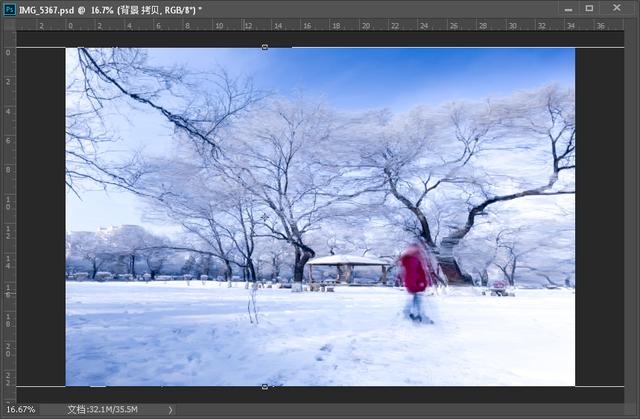Click the document size readout 32.1M/35.5M

point(102,409)
